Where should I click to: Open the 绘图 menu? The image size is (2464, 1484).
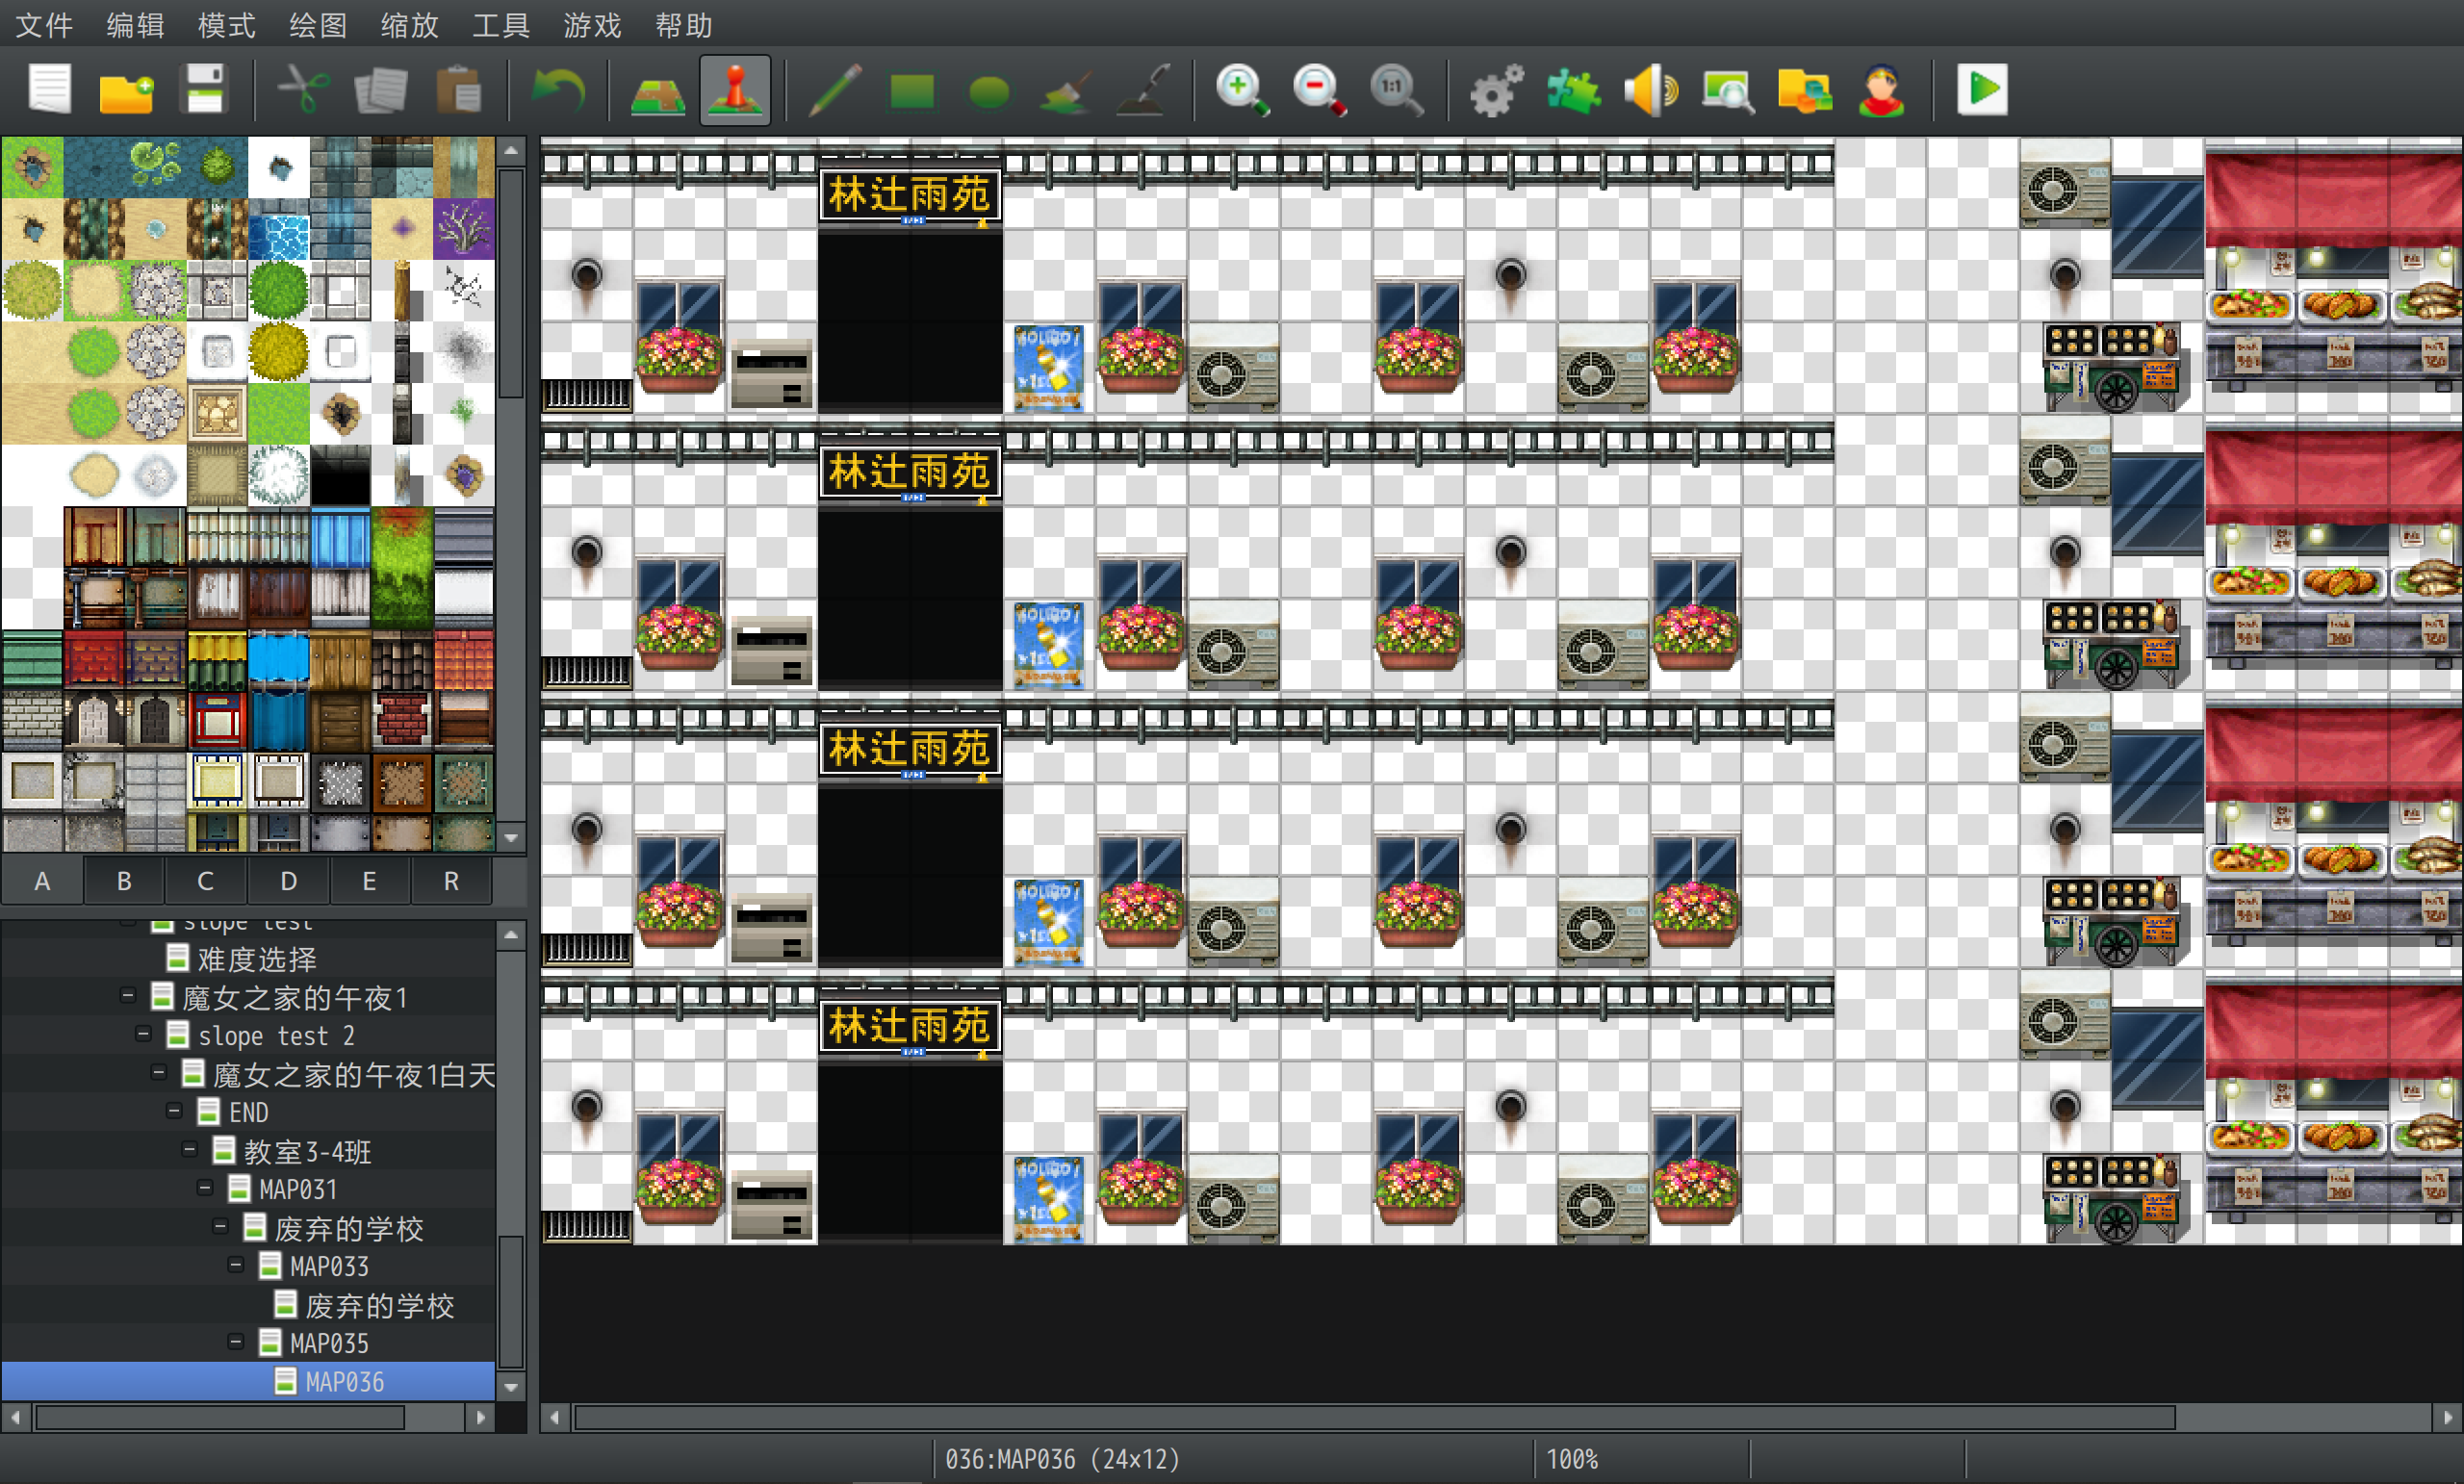pos(318,24)
